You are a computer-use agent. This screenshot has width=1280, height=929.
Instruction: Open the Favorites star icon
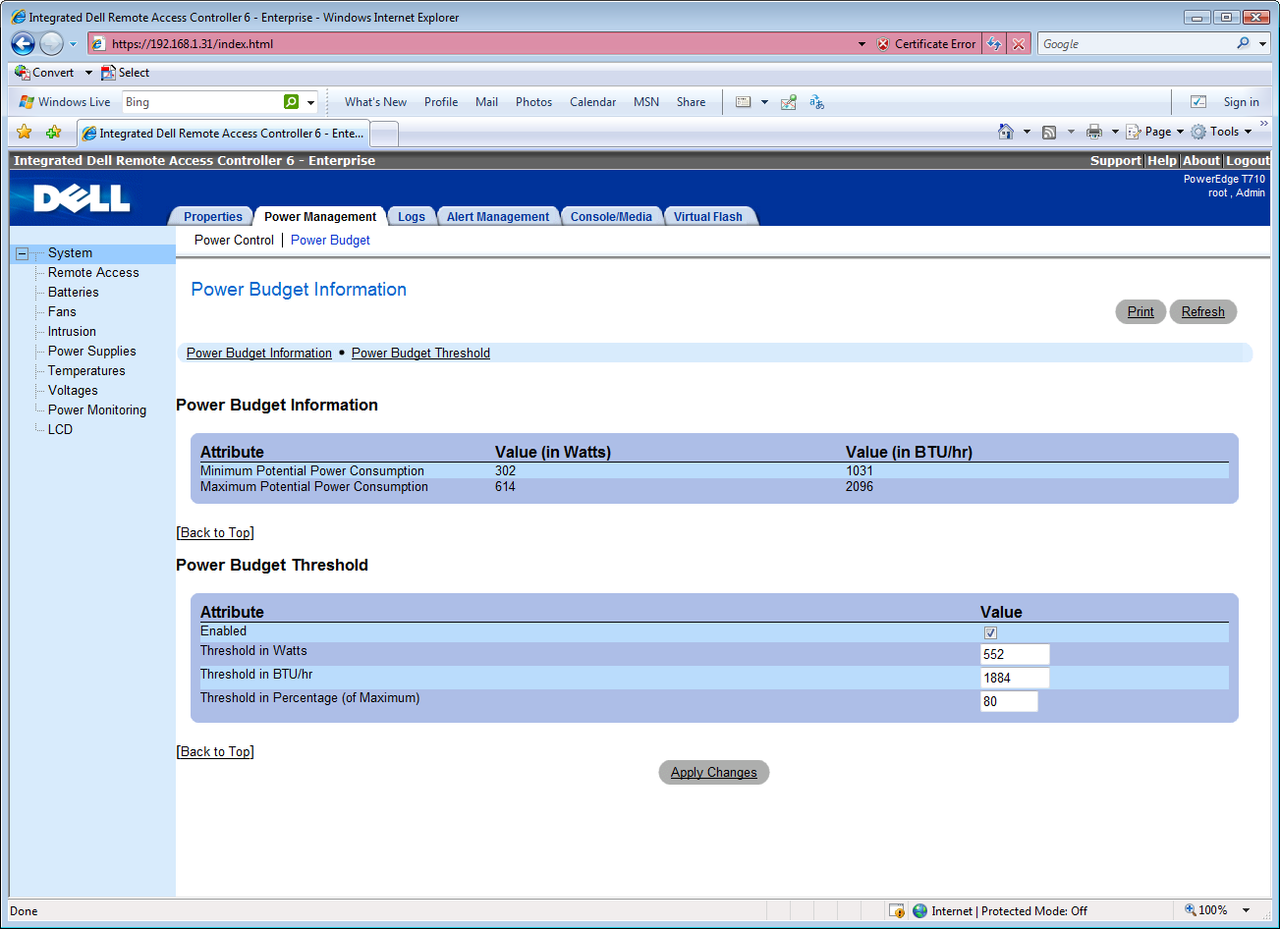pos(24,132)
